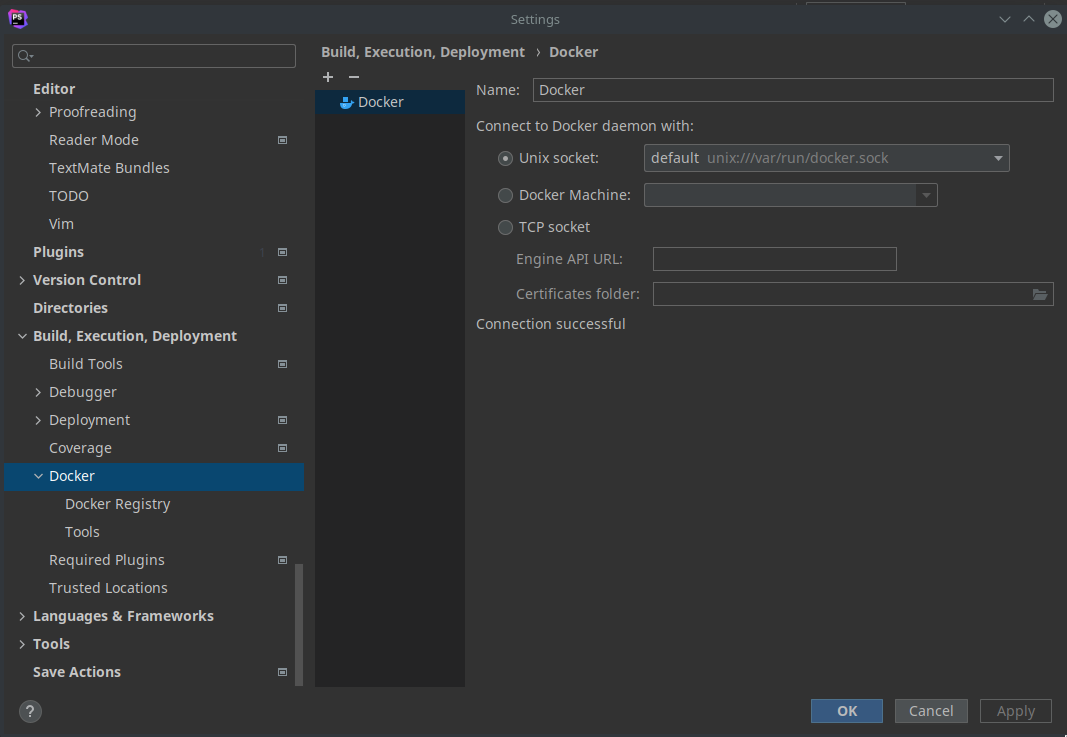Open the Certificates folder browse icon

(x=1040, y=294)
